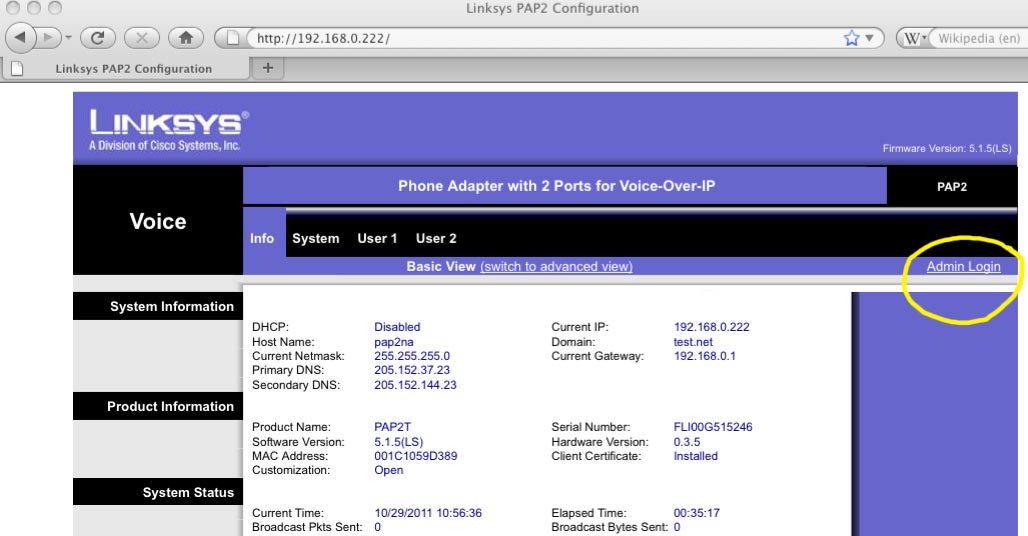Image resolution: width=1028 pixels, height=536 pixels.
Task: Click the Stop loading X button
Action: click(x=142, y=37)
